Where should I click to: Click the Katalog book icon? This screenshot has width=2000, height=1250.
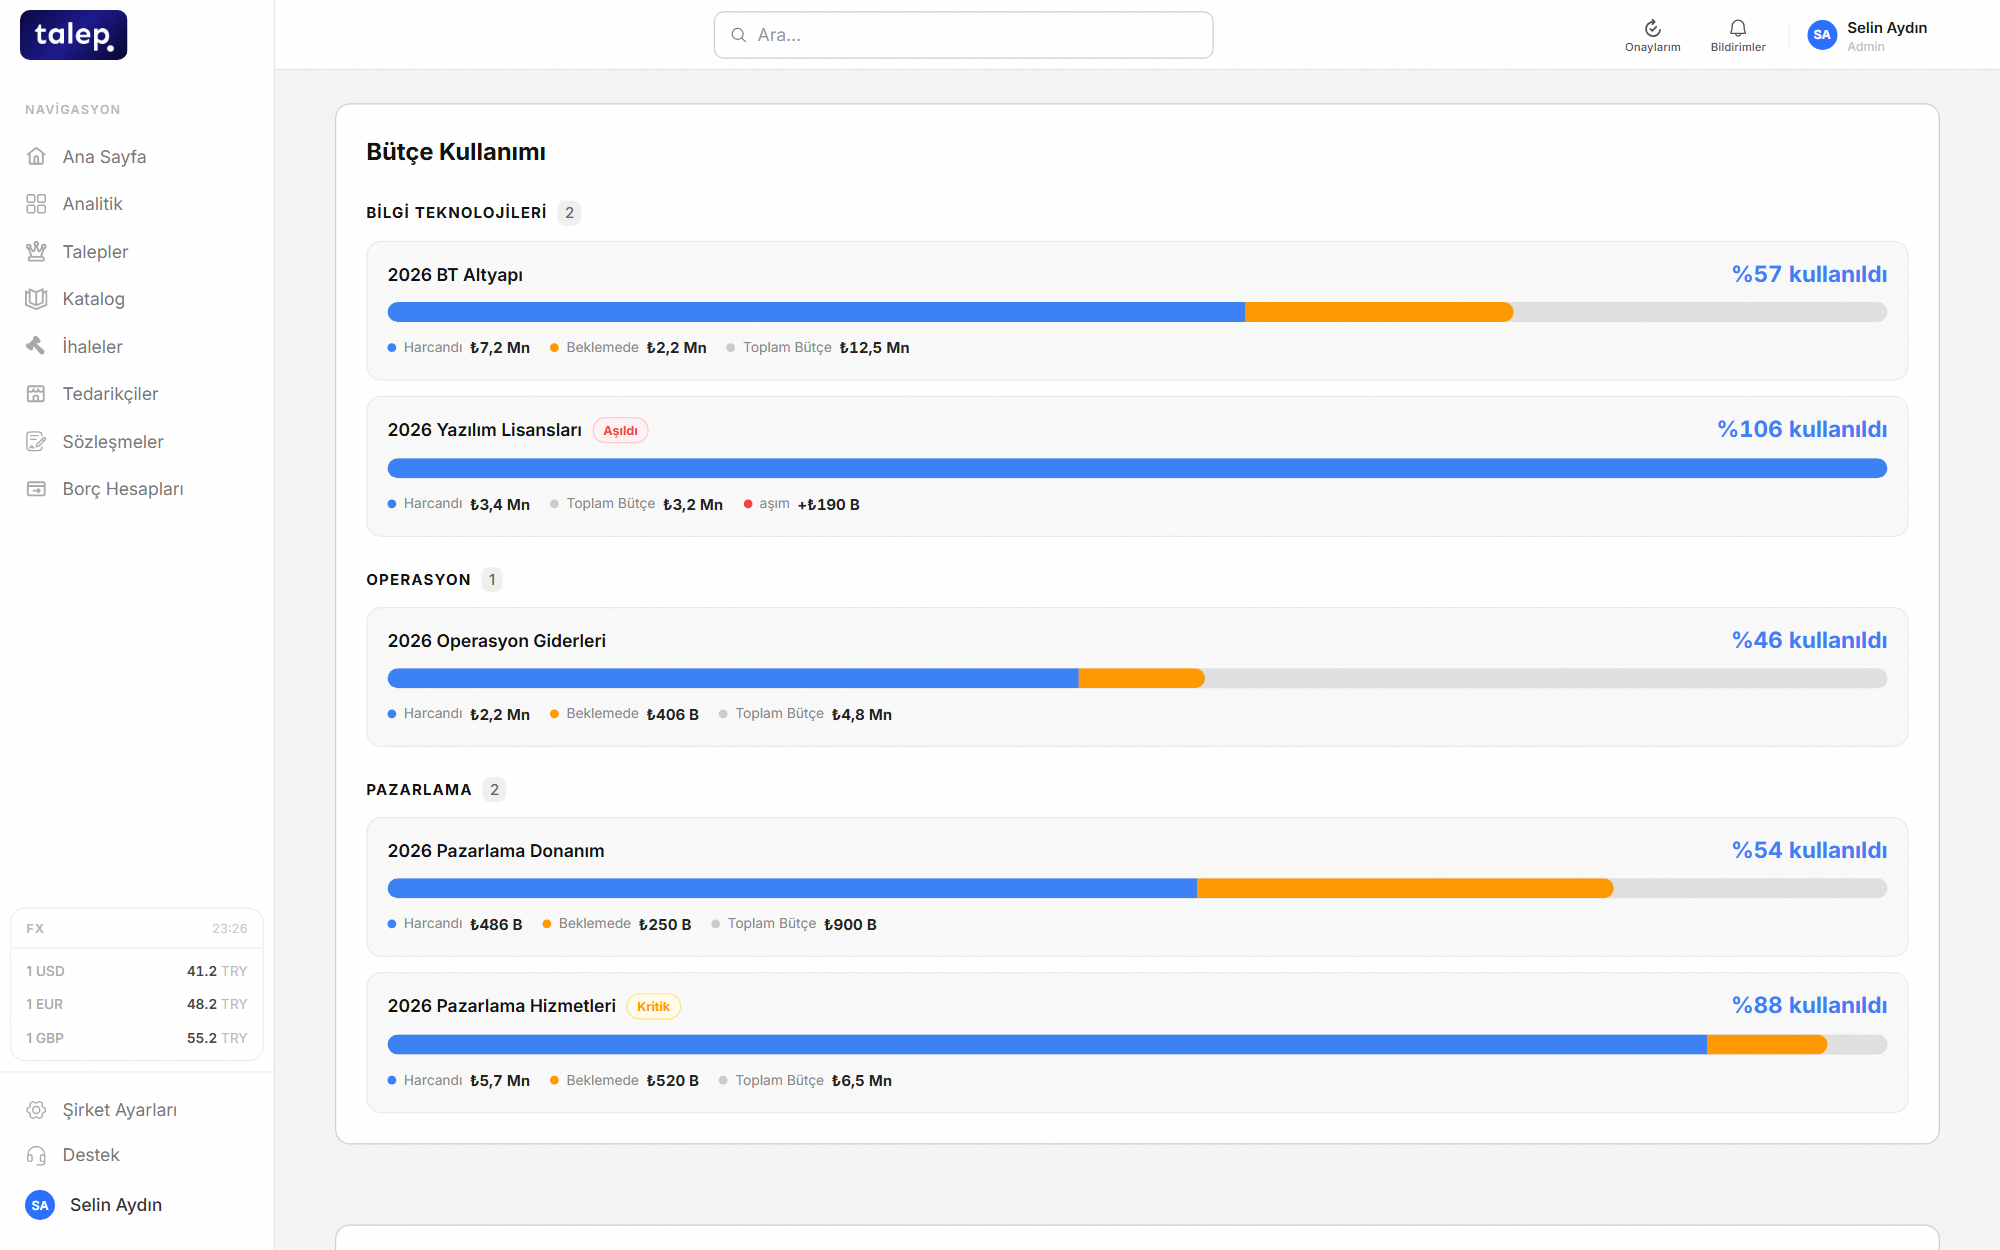(x=36, y=299)
